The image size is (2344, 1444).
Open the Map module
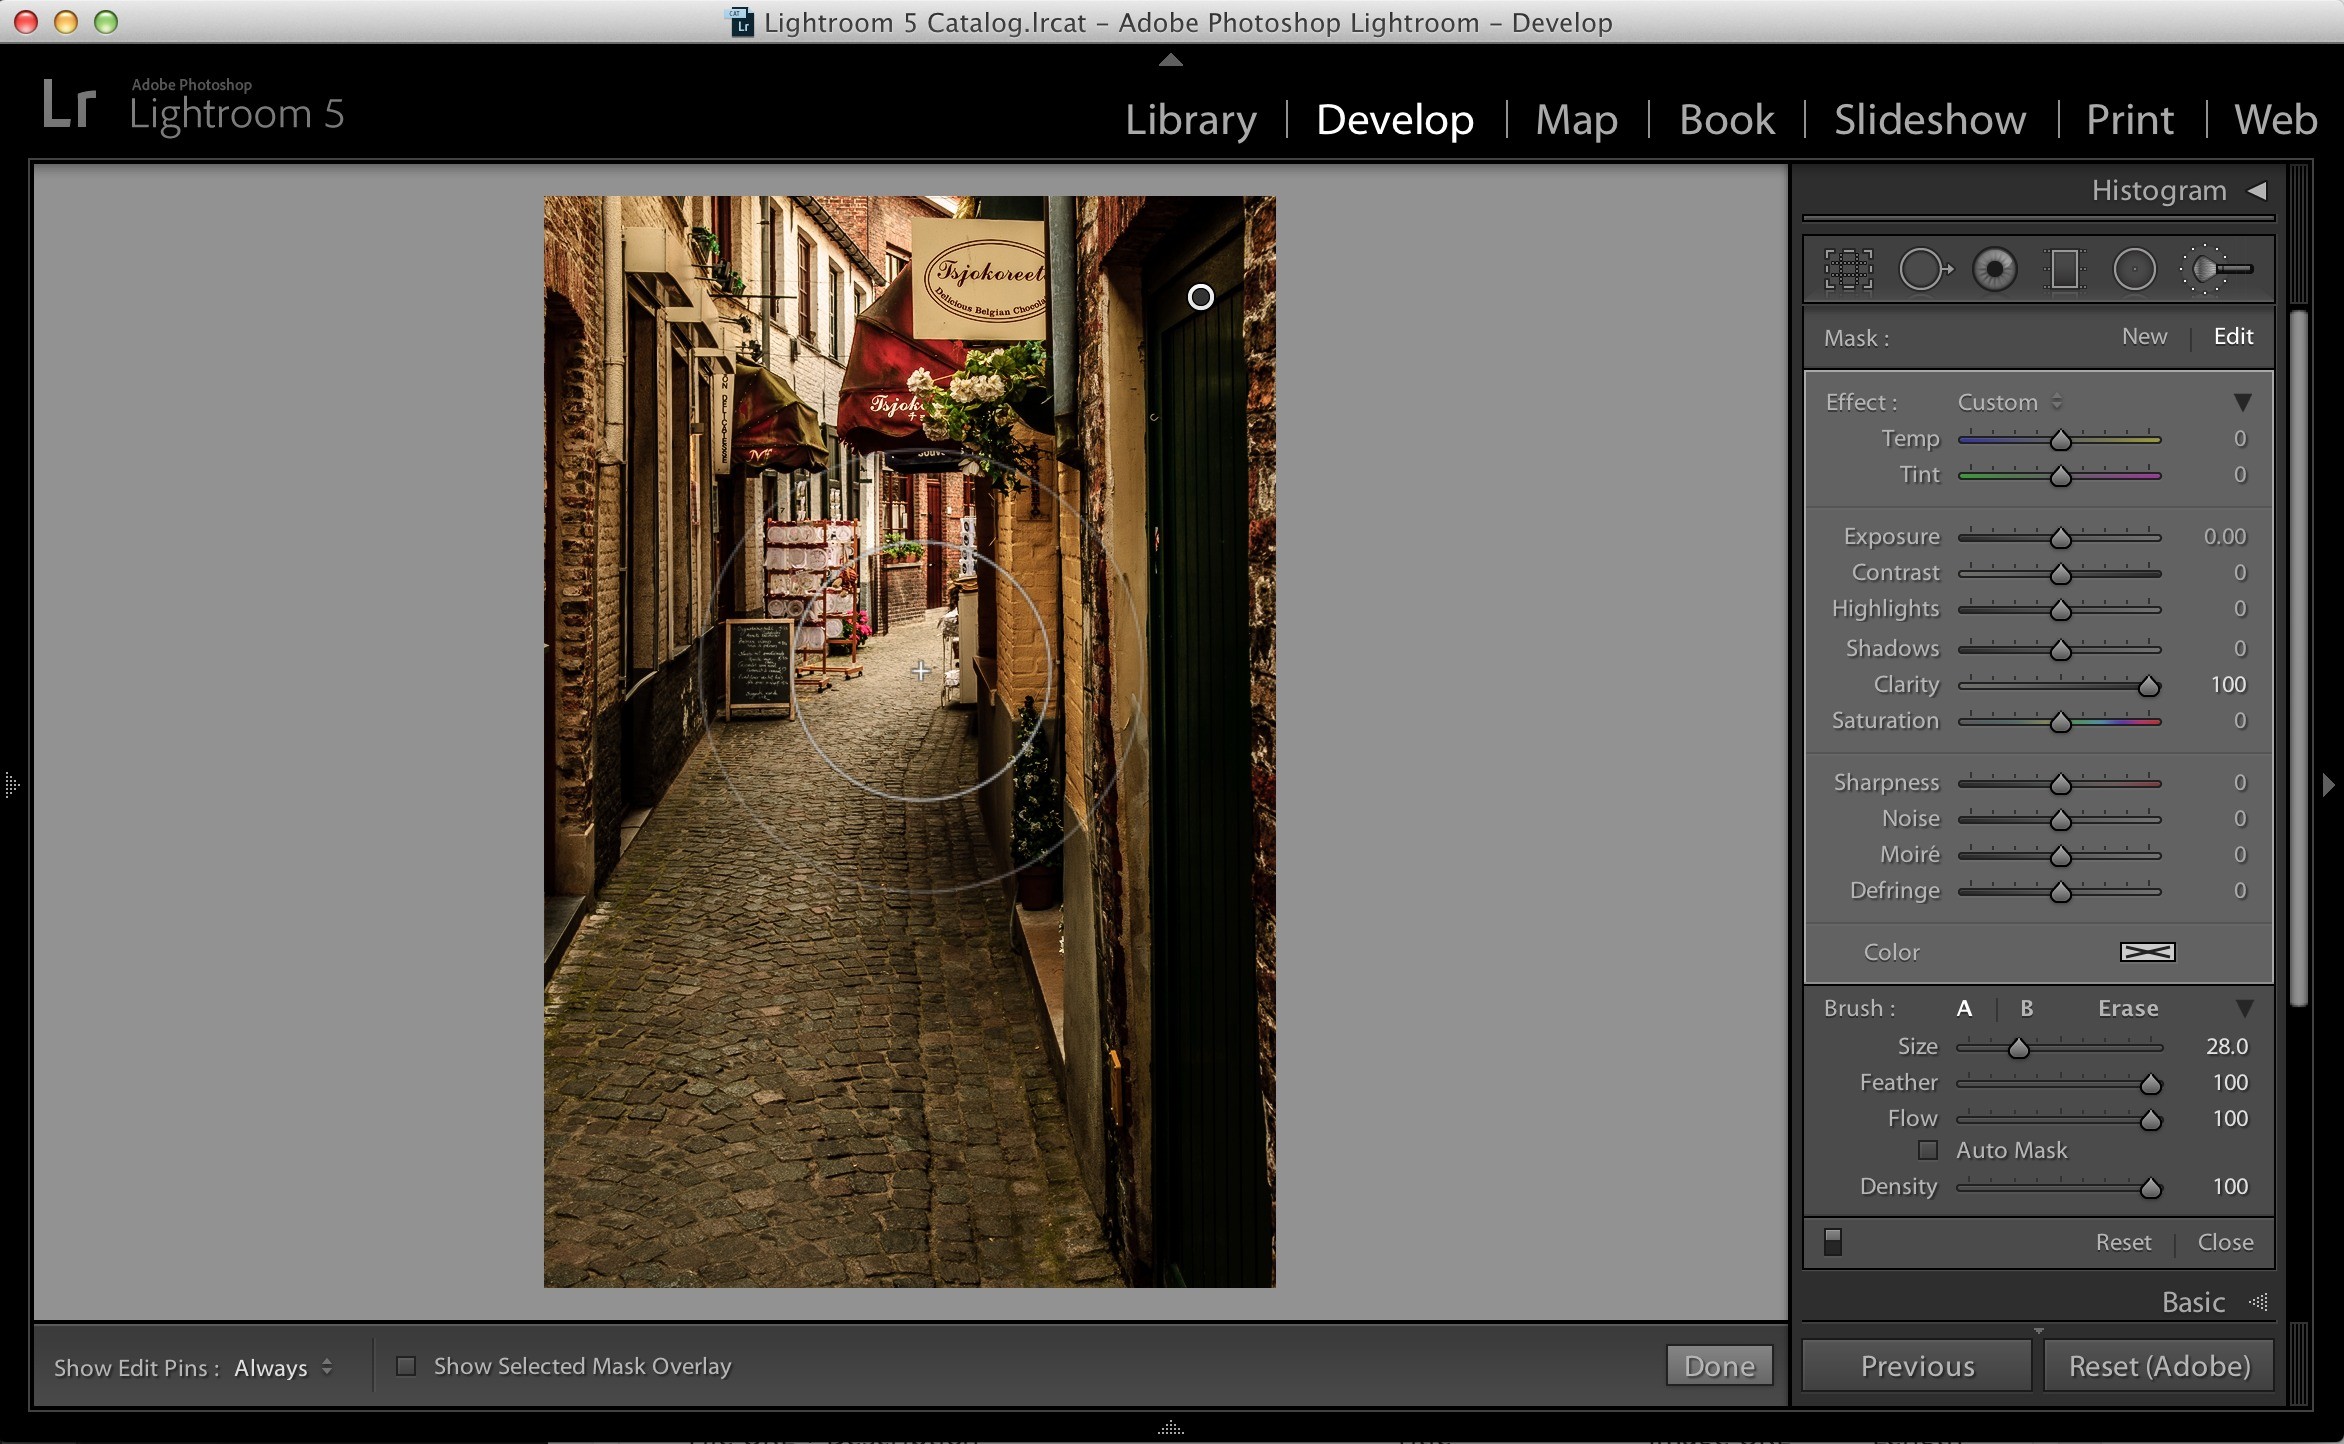point(1576,120)
